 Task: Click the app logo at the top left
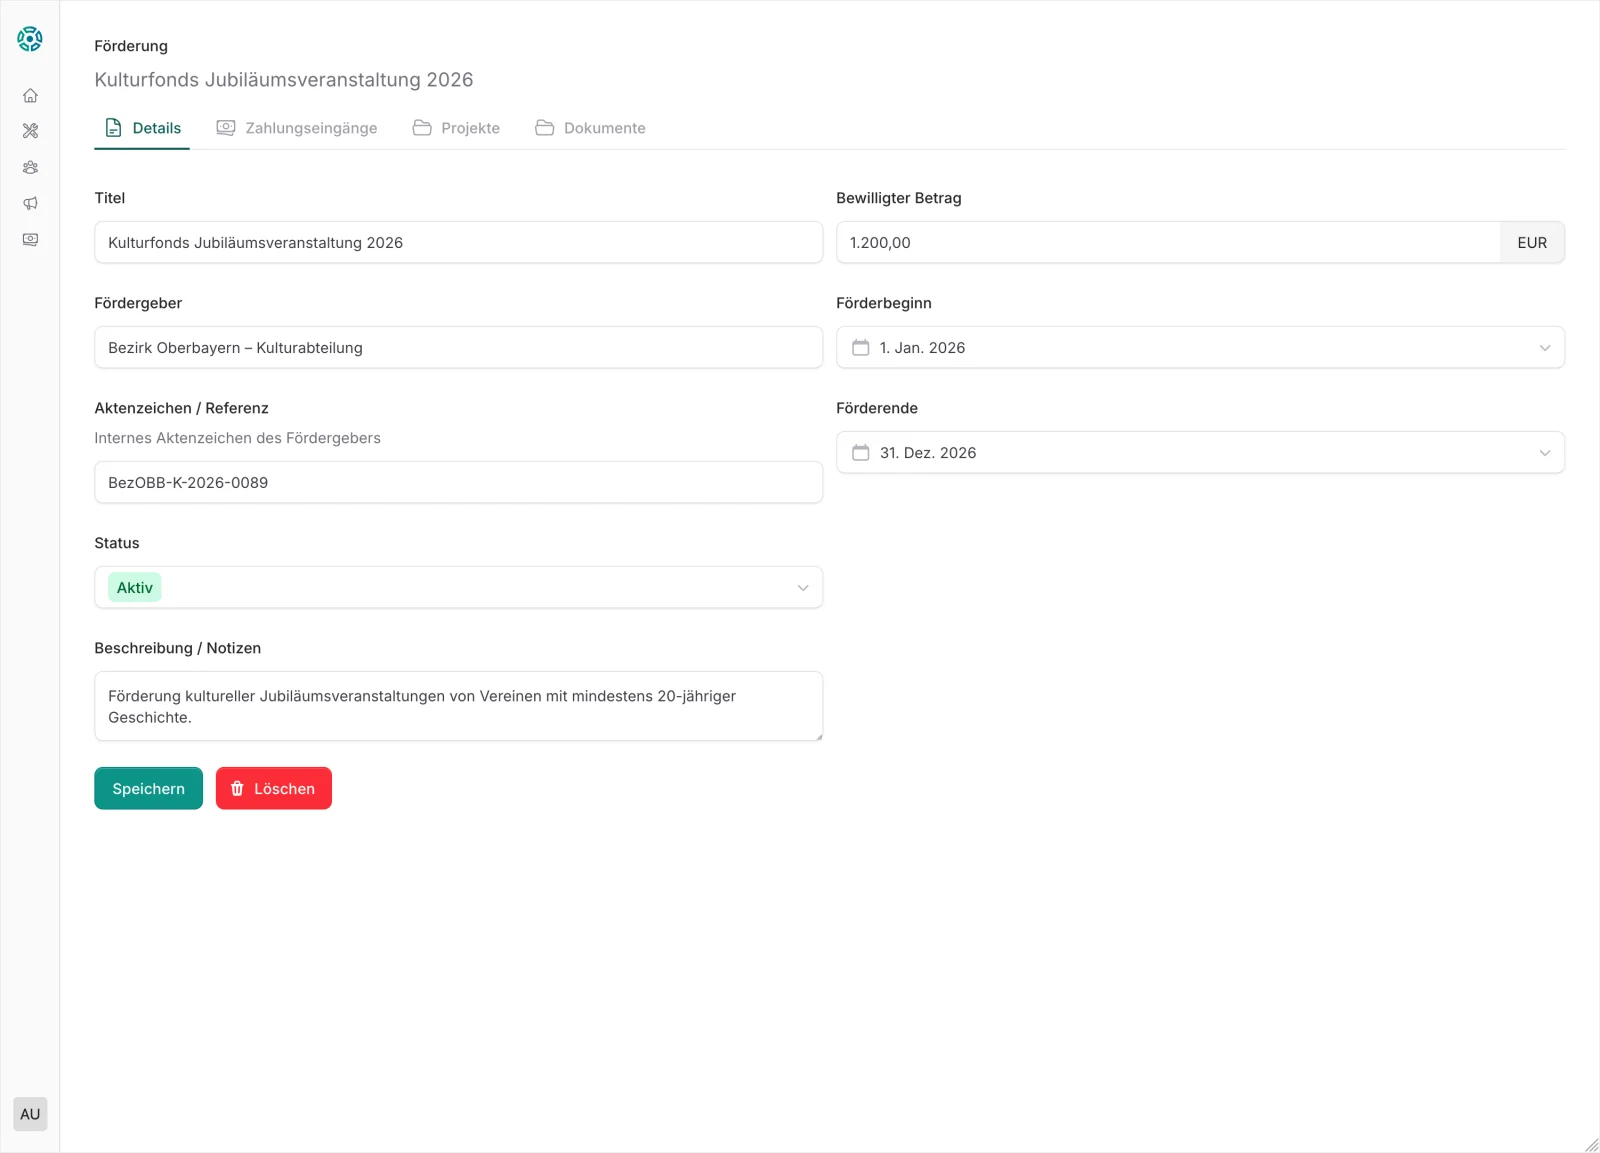tap(30, 39)
